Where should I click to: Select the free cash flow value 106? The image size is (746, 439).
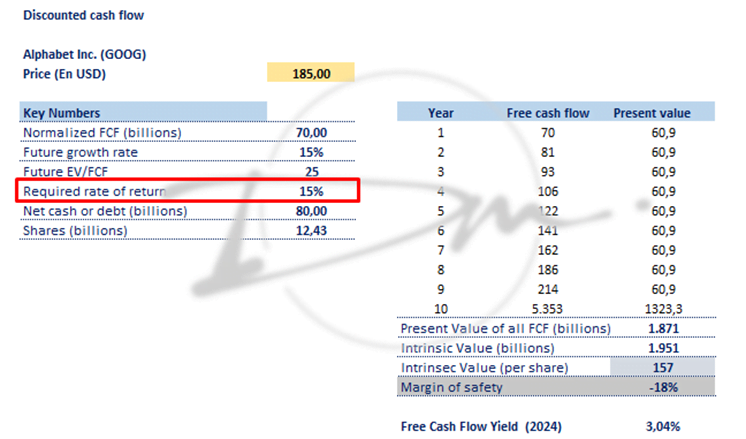548,191
